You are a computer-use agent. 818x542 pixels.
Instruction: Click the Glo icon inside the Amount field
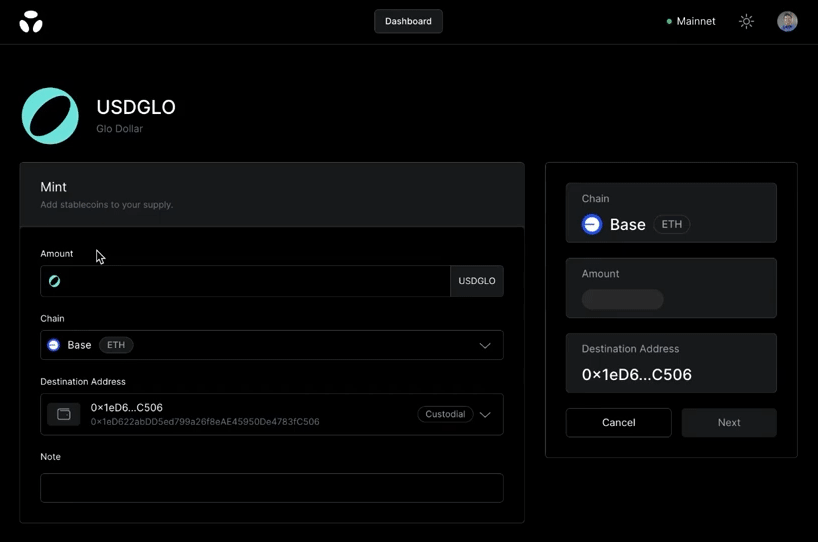point(55,281)
